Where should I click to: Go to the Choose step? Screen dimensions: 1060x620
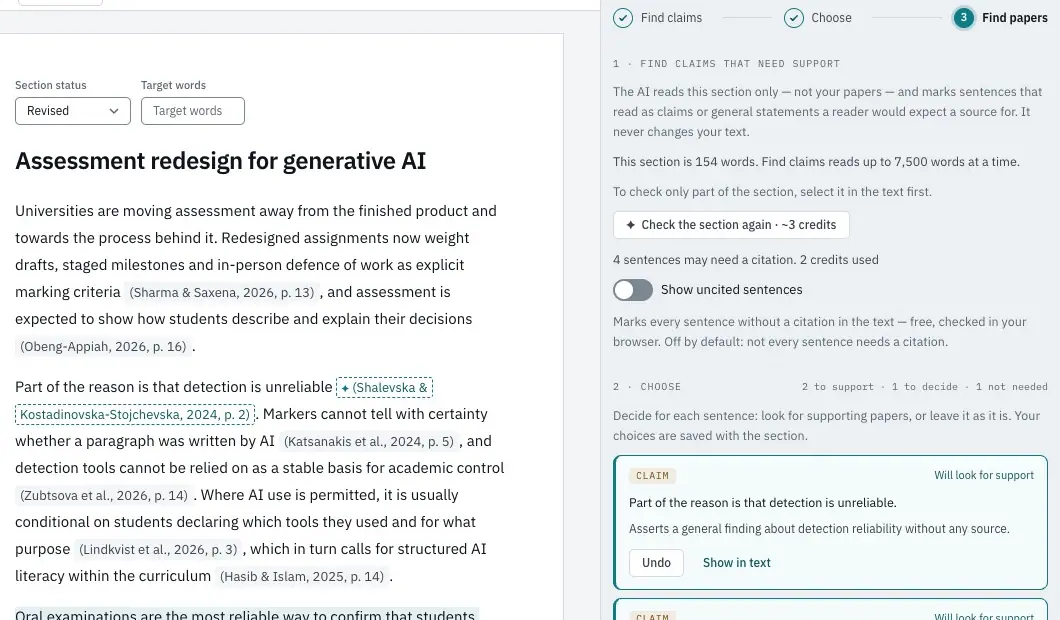pos(818,18)
